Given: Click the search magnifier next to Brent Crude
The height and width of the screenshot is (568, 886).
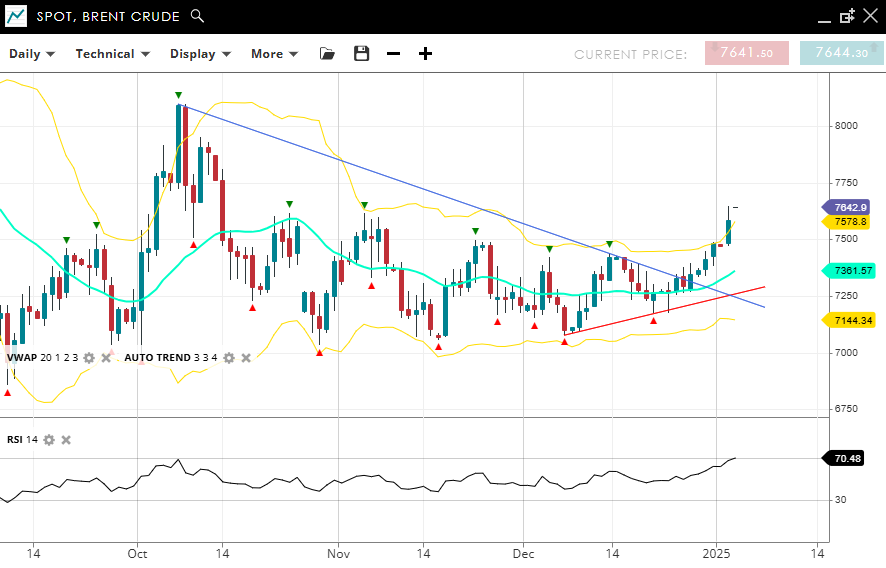Looking at the screenshot, I should coord(198,16).
